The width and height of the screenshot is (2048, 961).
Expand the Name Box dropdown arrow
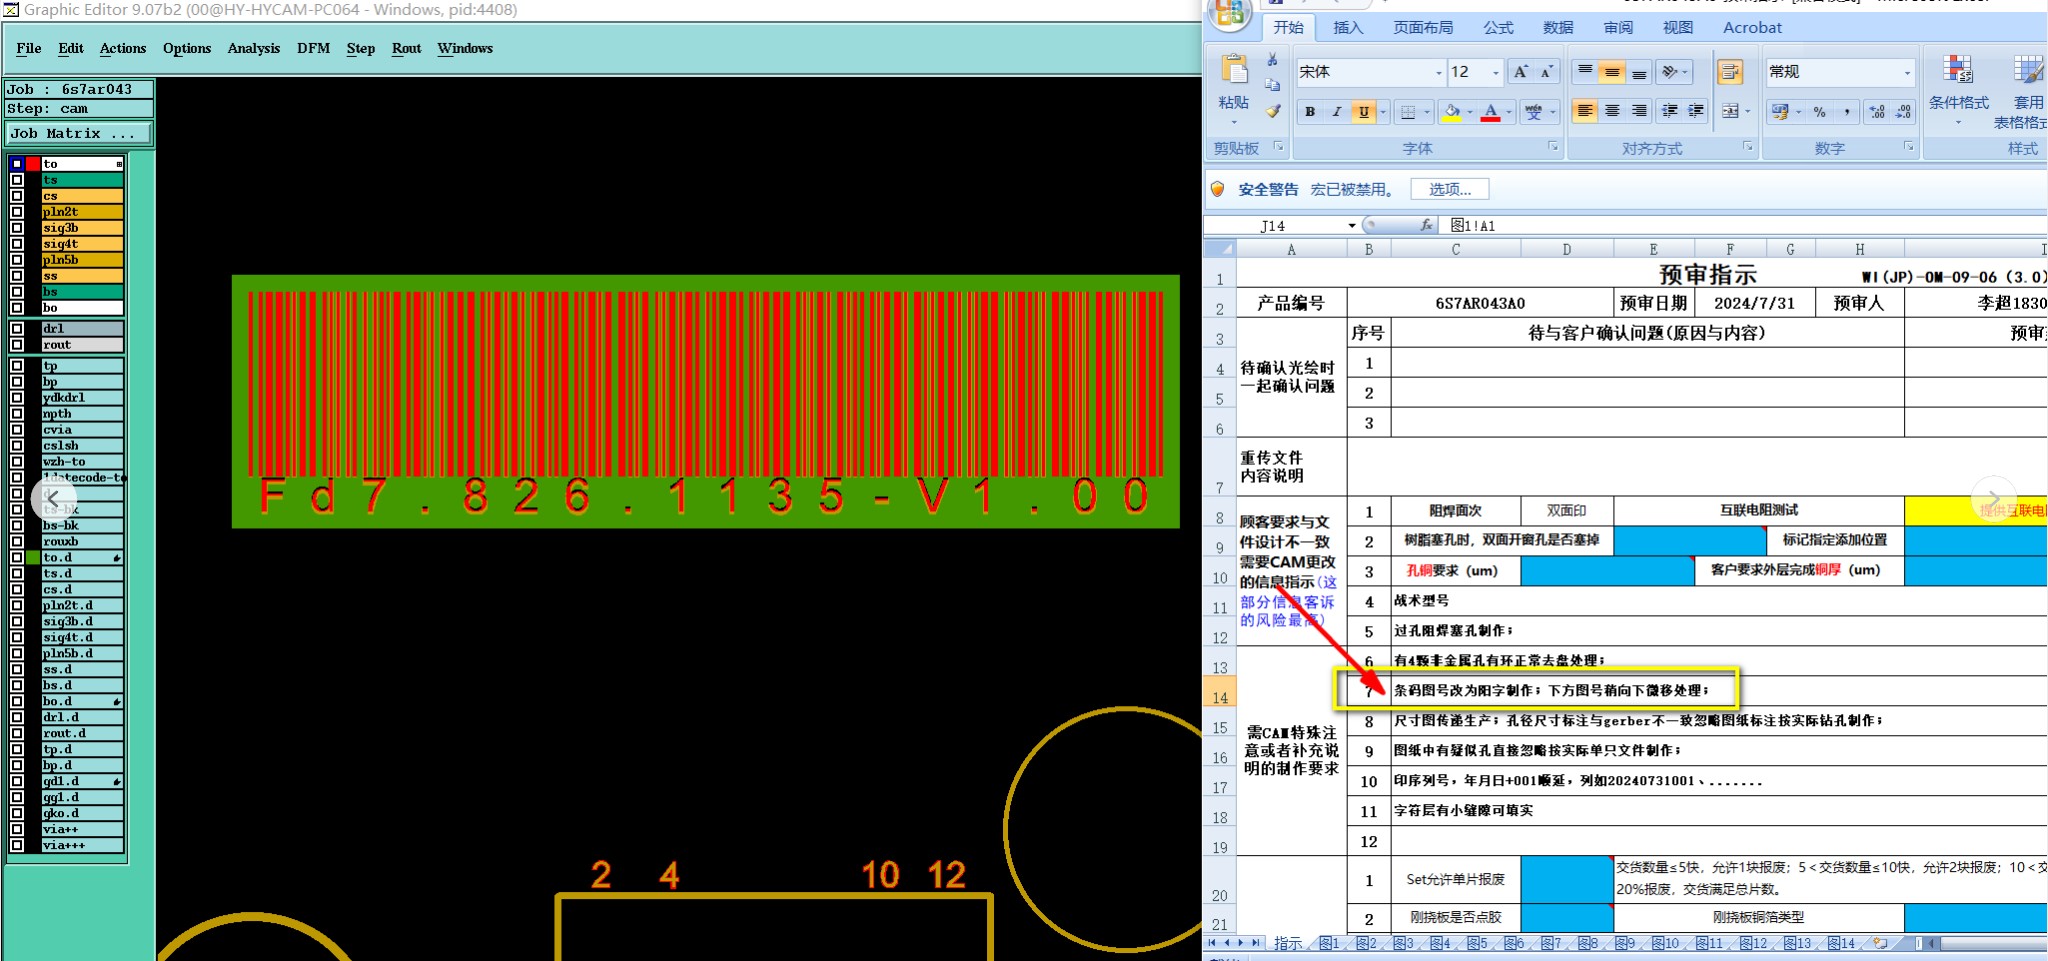click(x=1352, y=226)
